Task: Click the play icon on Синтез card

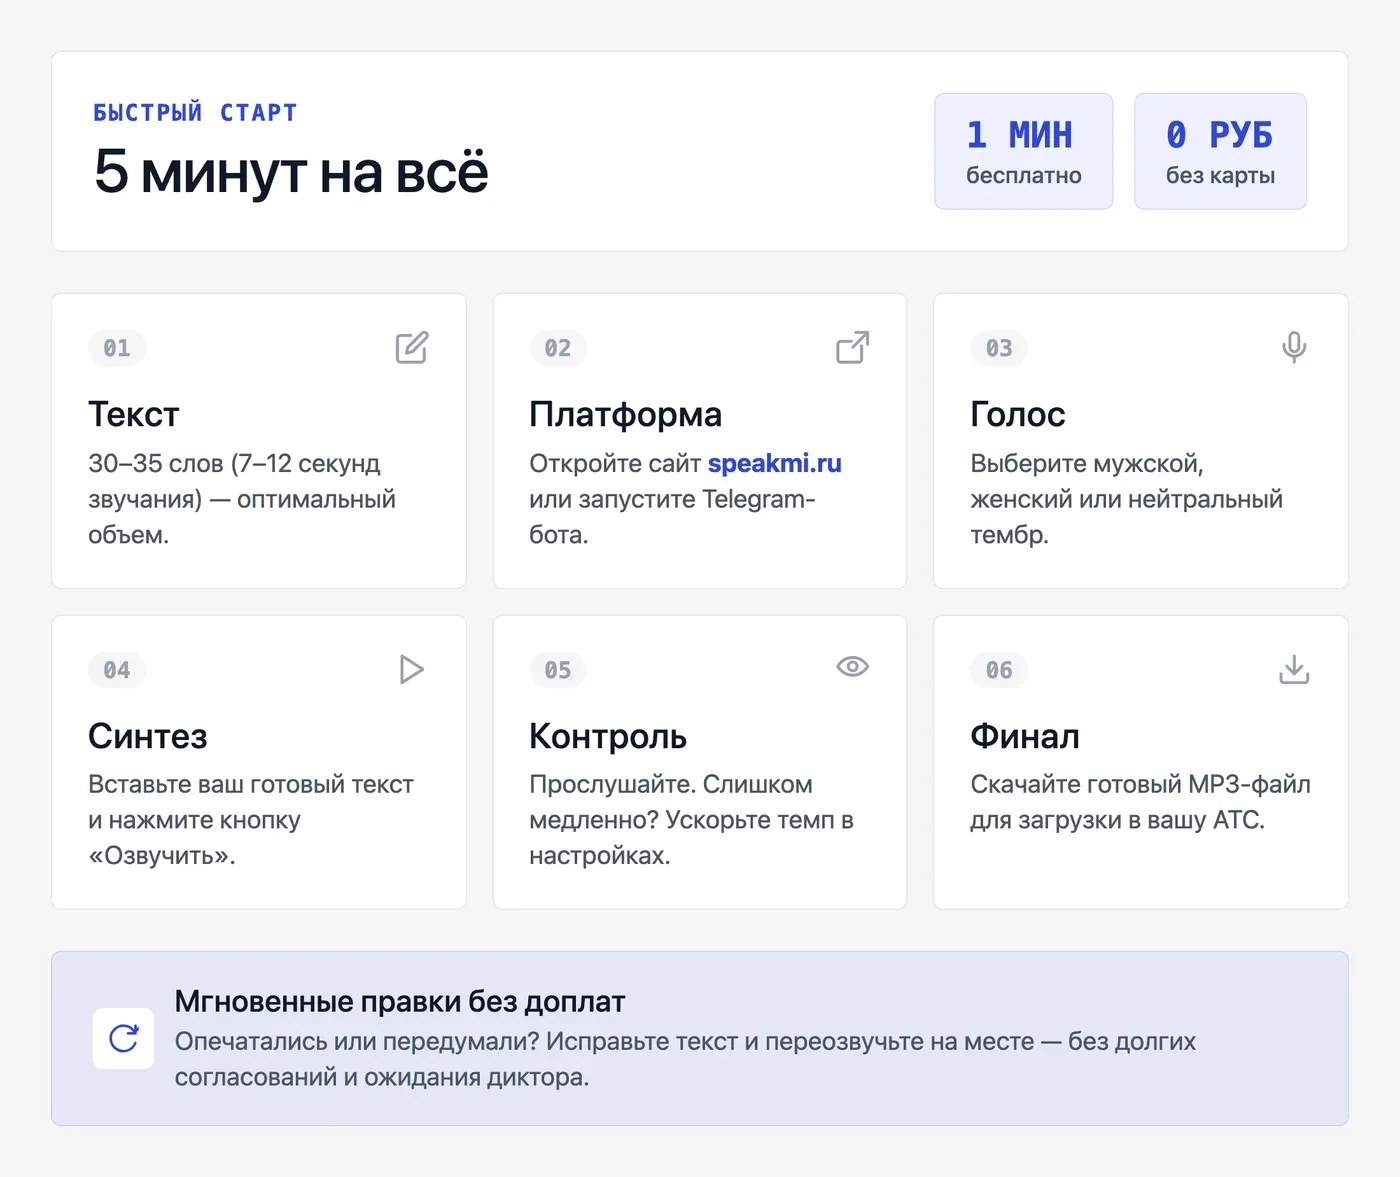Action: click(411, 669)
